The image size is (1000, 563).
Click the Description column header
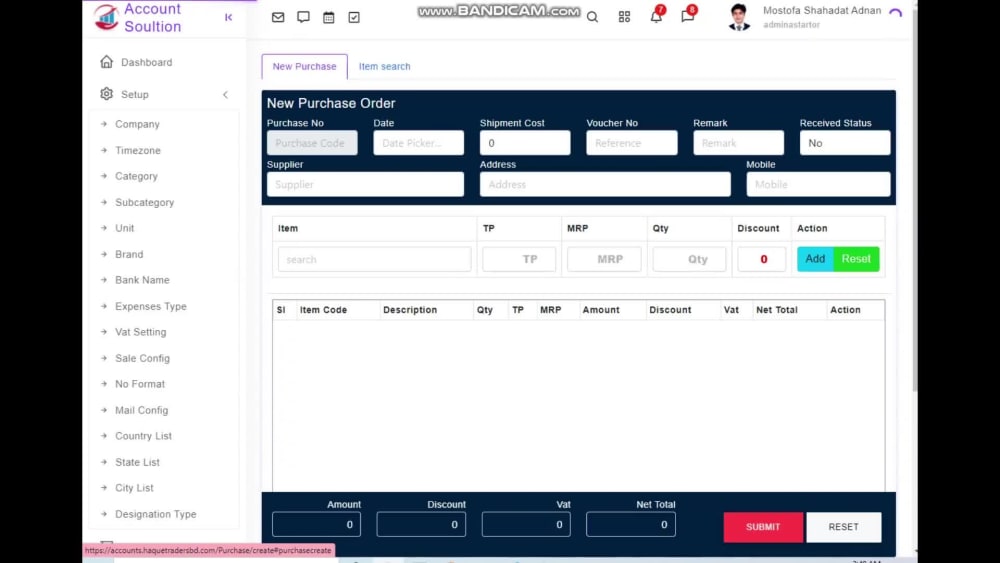(x=410, y=310)
